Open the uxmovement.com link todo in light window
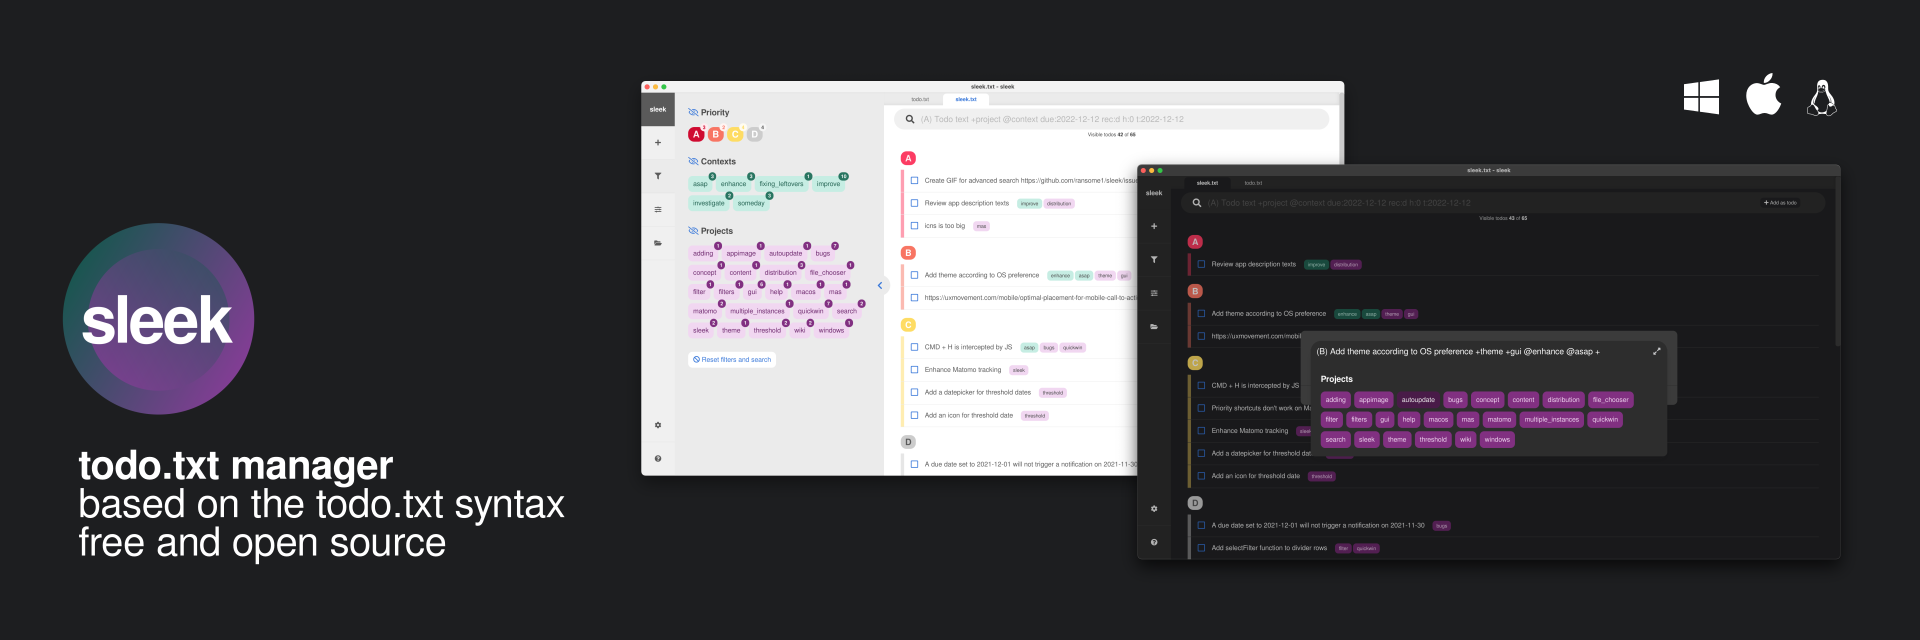 (1030, 298)
